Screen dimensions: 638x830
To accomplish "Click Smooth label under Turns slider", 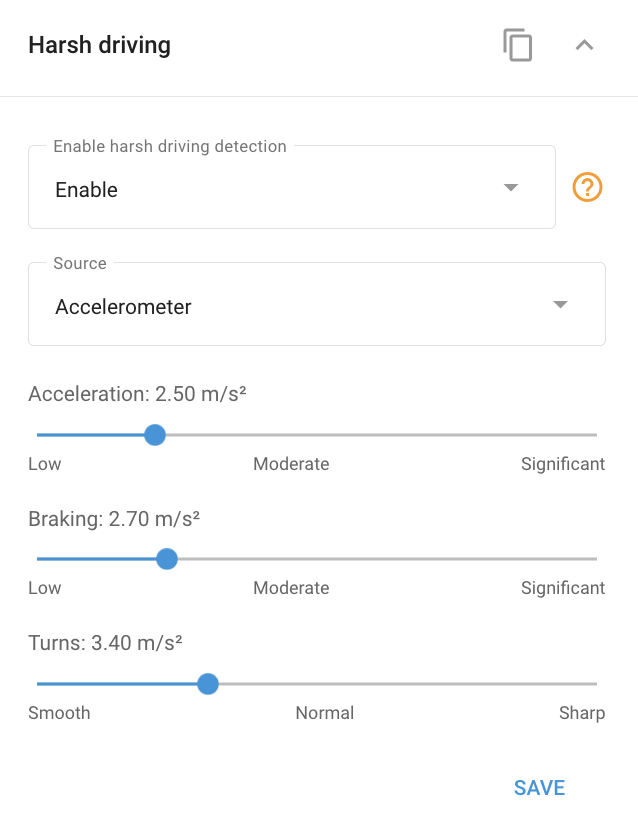I will pos(59,713).
